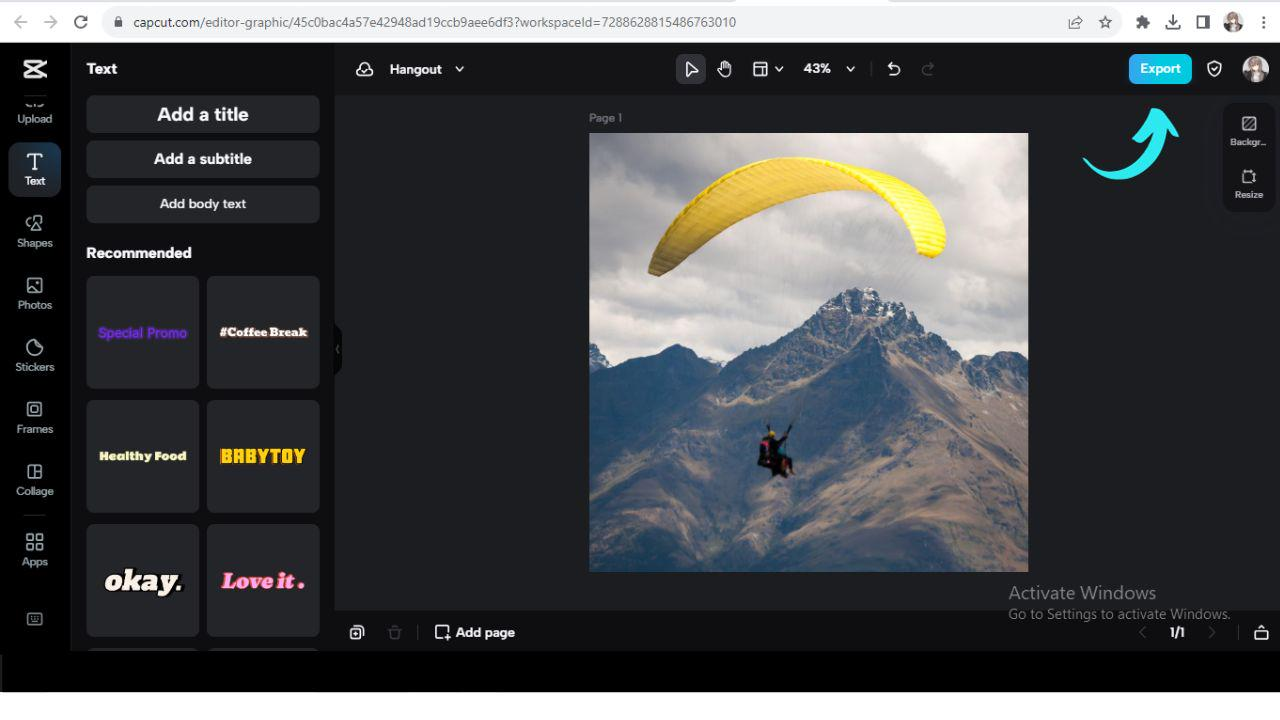This screenshot has width=1280, height=720.
Task: Open the Photos panel
Action: [x=34, y=293]
